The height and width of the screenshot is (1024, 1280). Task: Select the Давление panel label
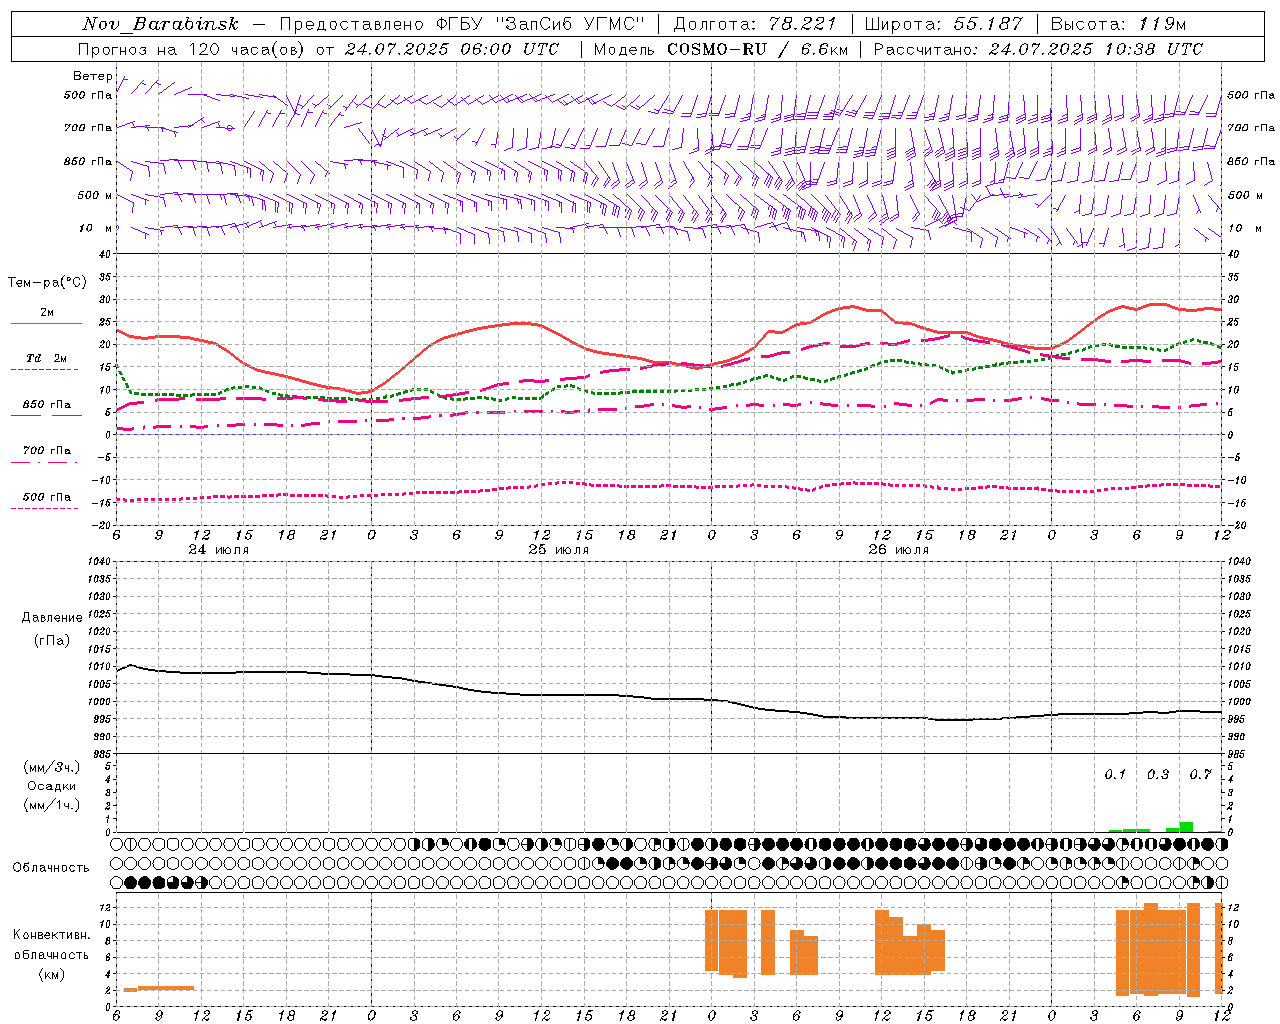52,618
